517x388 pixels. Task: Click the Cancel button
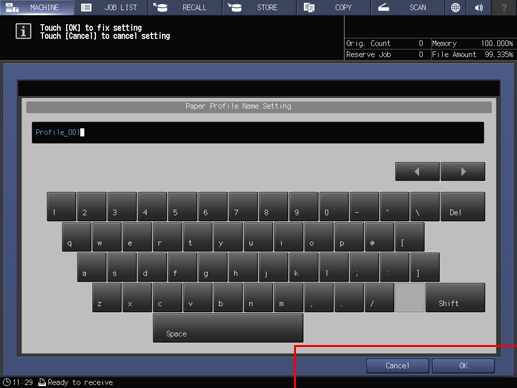[398, 366]
